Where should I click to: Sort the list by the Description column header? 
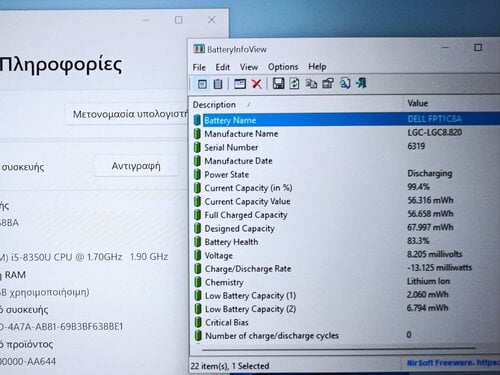point(296,104)
